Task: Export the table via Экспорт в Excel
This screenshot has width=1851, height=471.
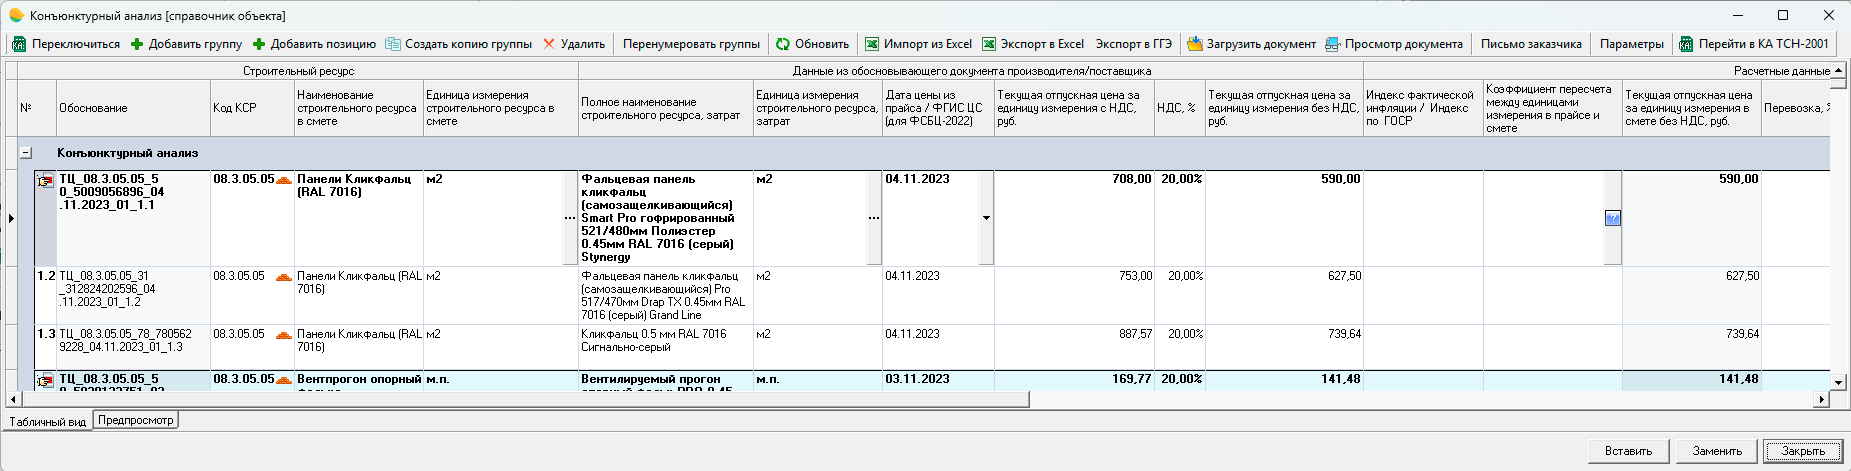Action: 1033,44
